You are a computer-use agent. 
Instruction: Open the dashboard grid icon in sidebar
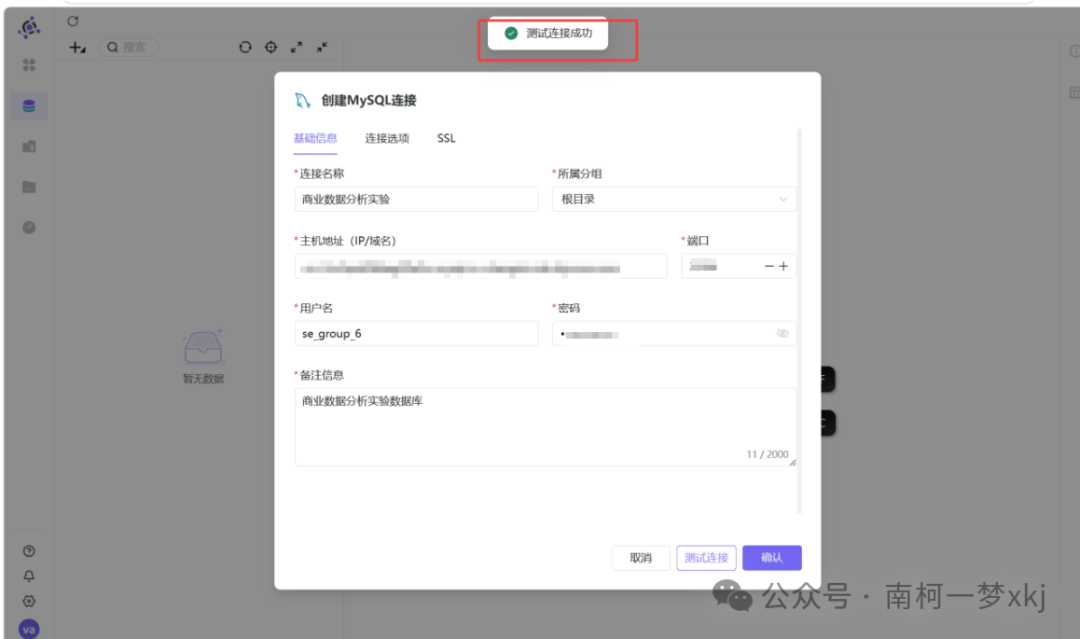[x=29, y=65]
